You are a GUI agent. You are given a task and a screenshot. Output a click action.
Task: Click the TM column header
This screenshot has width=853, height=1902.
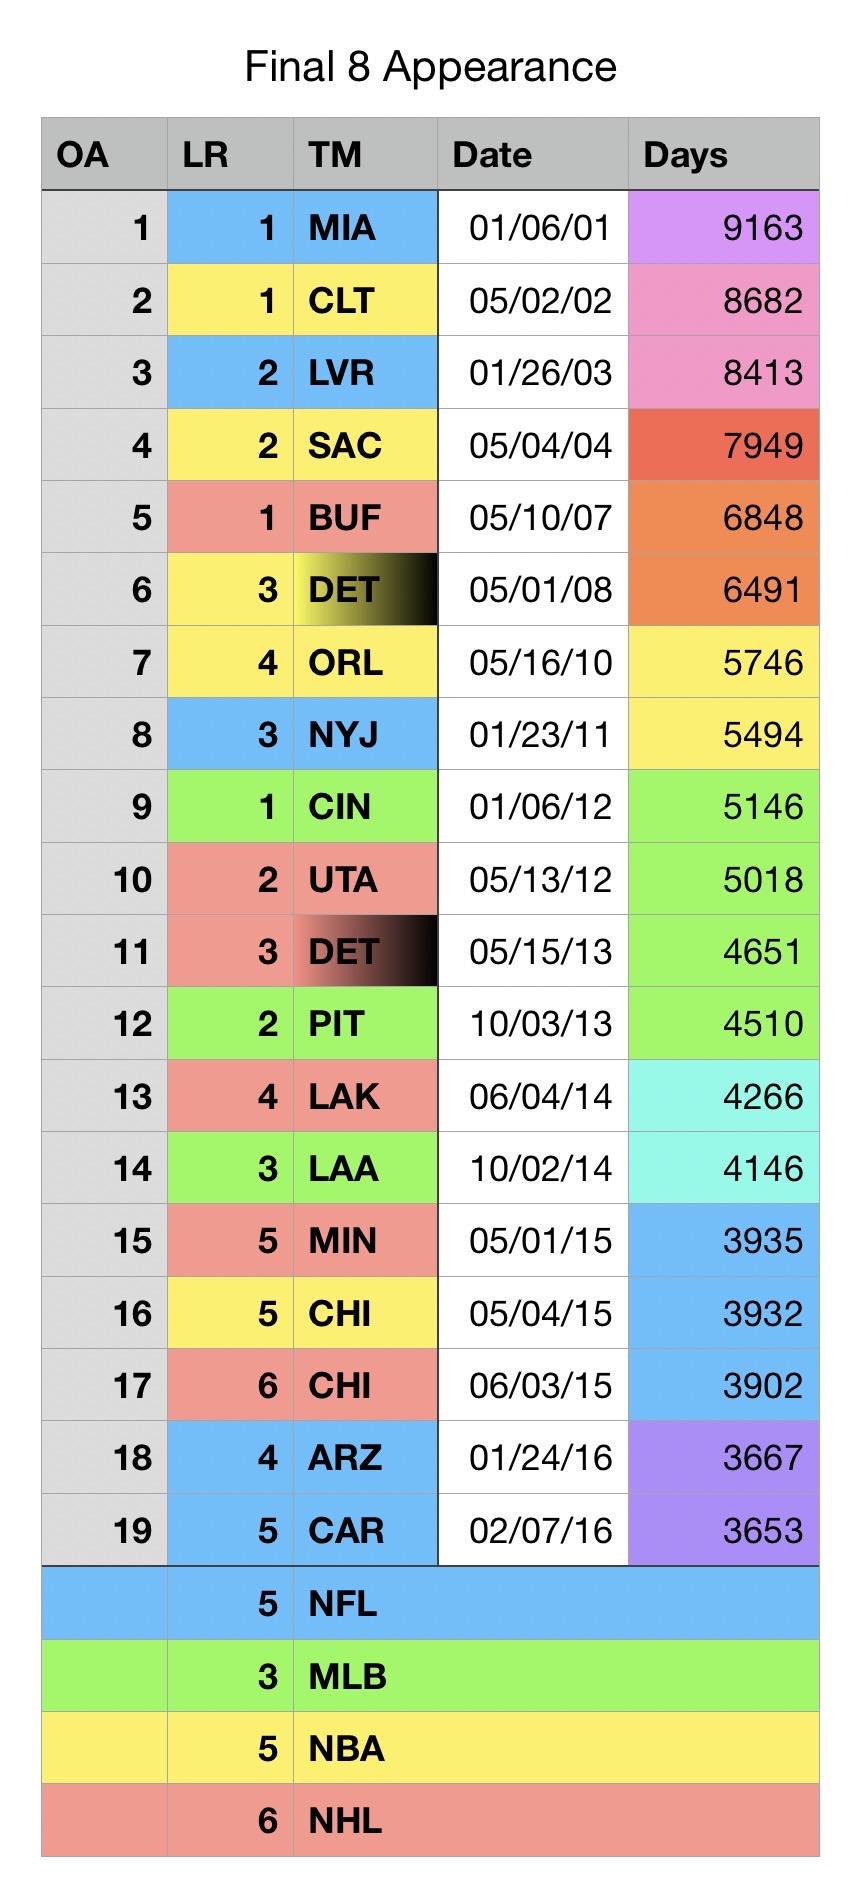click(x=365, y=155)
